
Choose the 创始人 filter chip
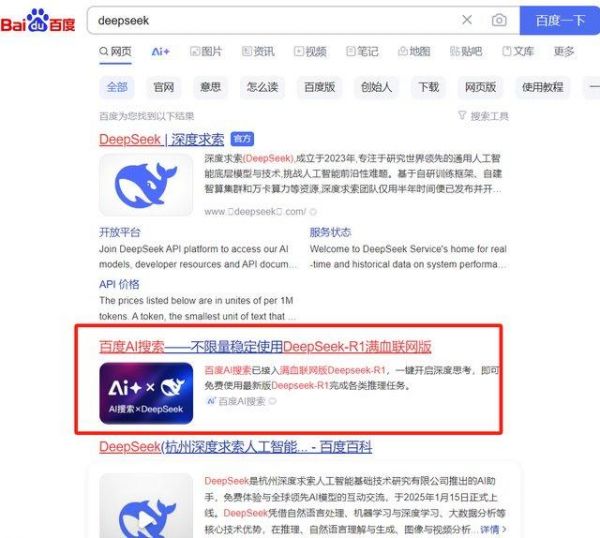(376, 87)
